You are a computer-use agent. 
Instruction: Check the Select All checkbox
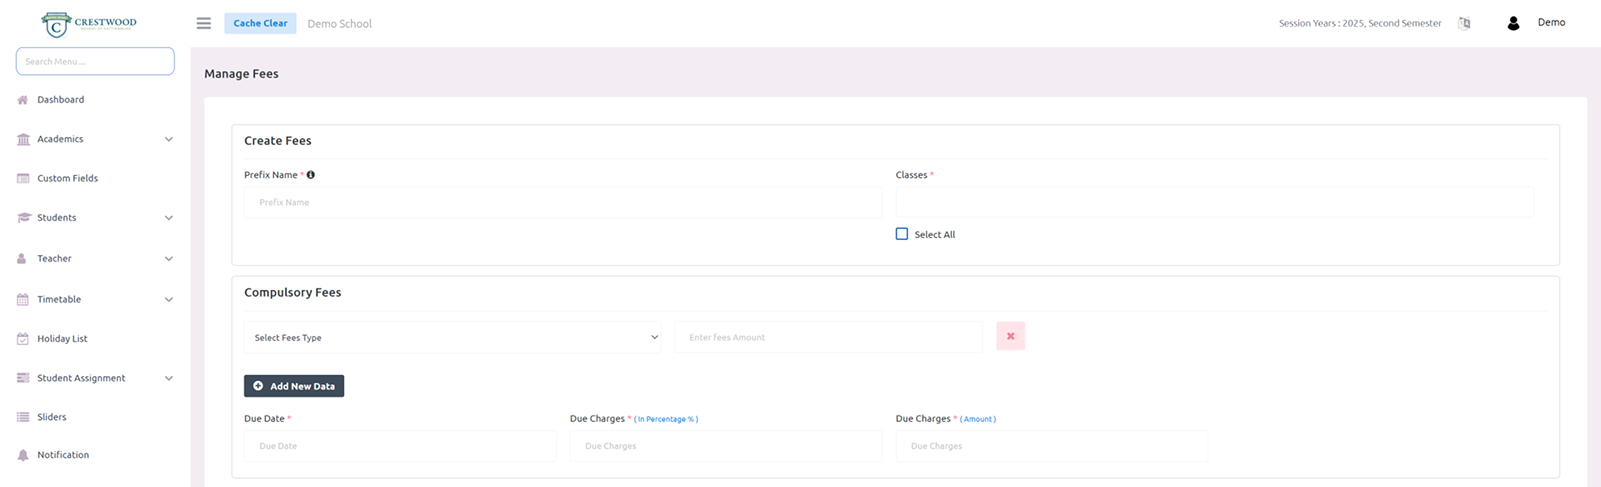[902, 234]
